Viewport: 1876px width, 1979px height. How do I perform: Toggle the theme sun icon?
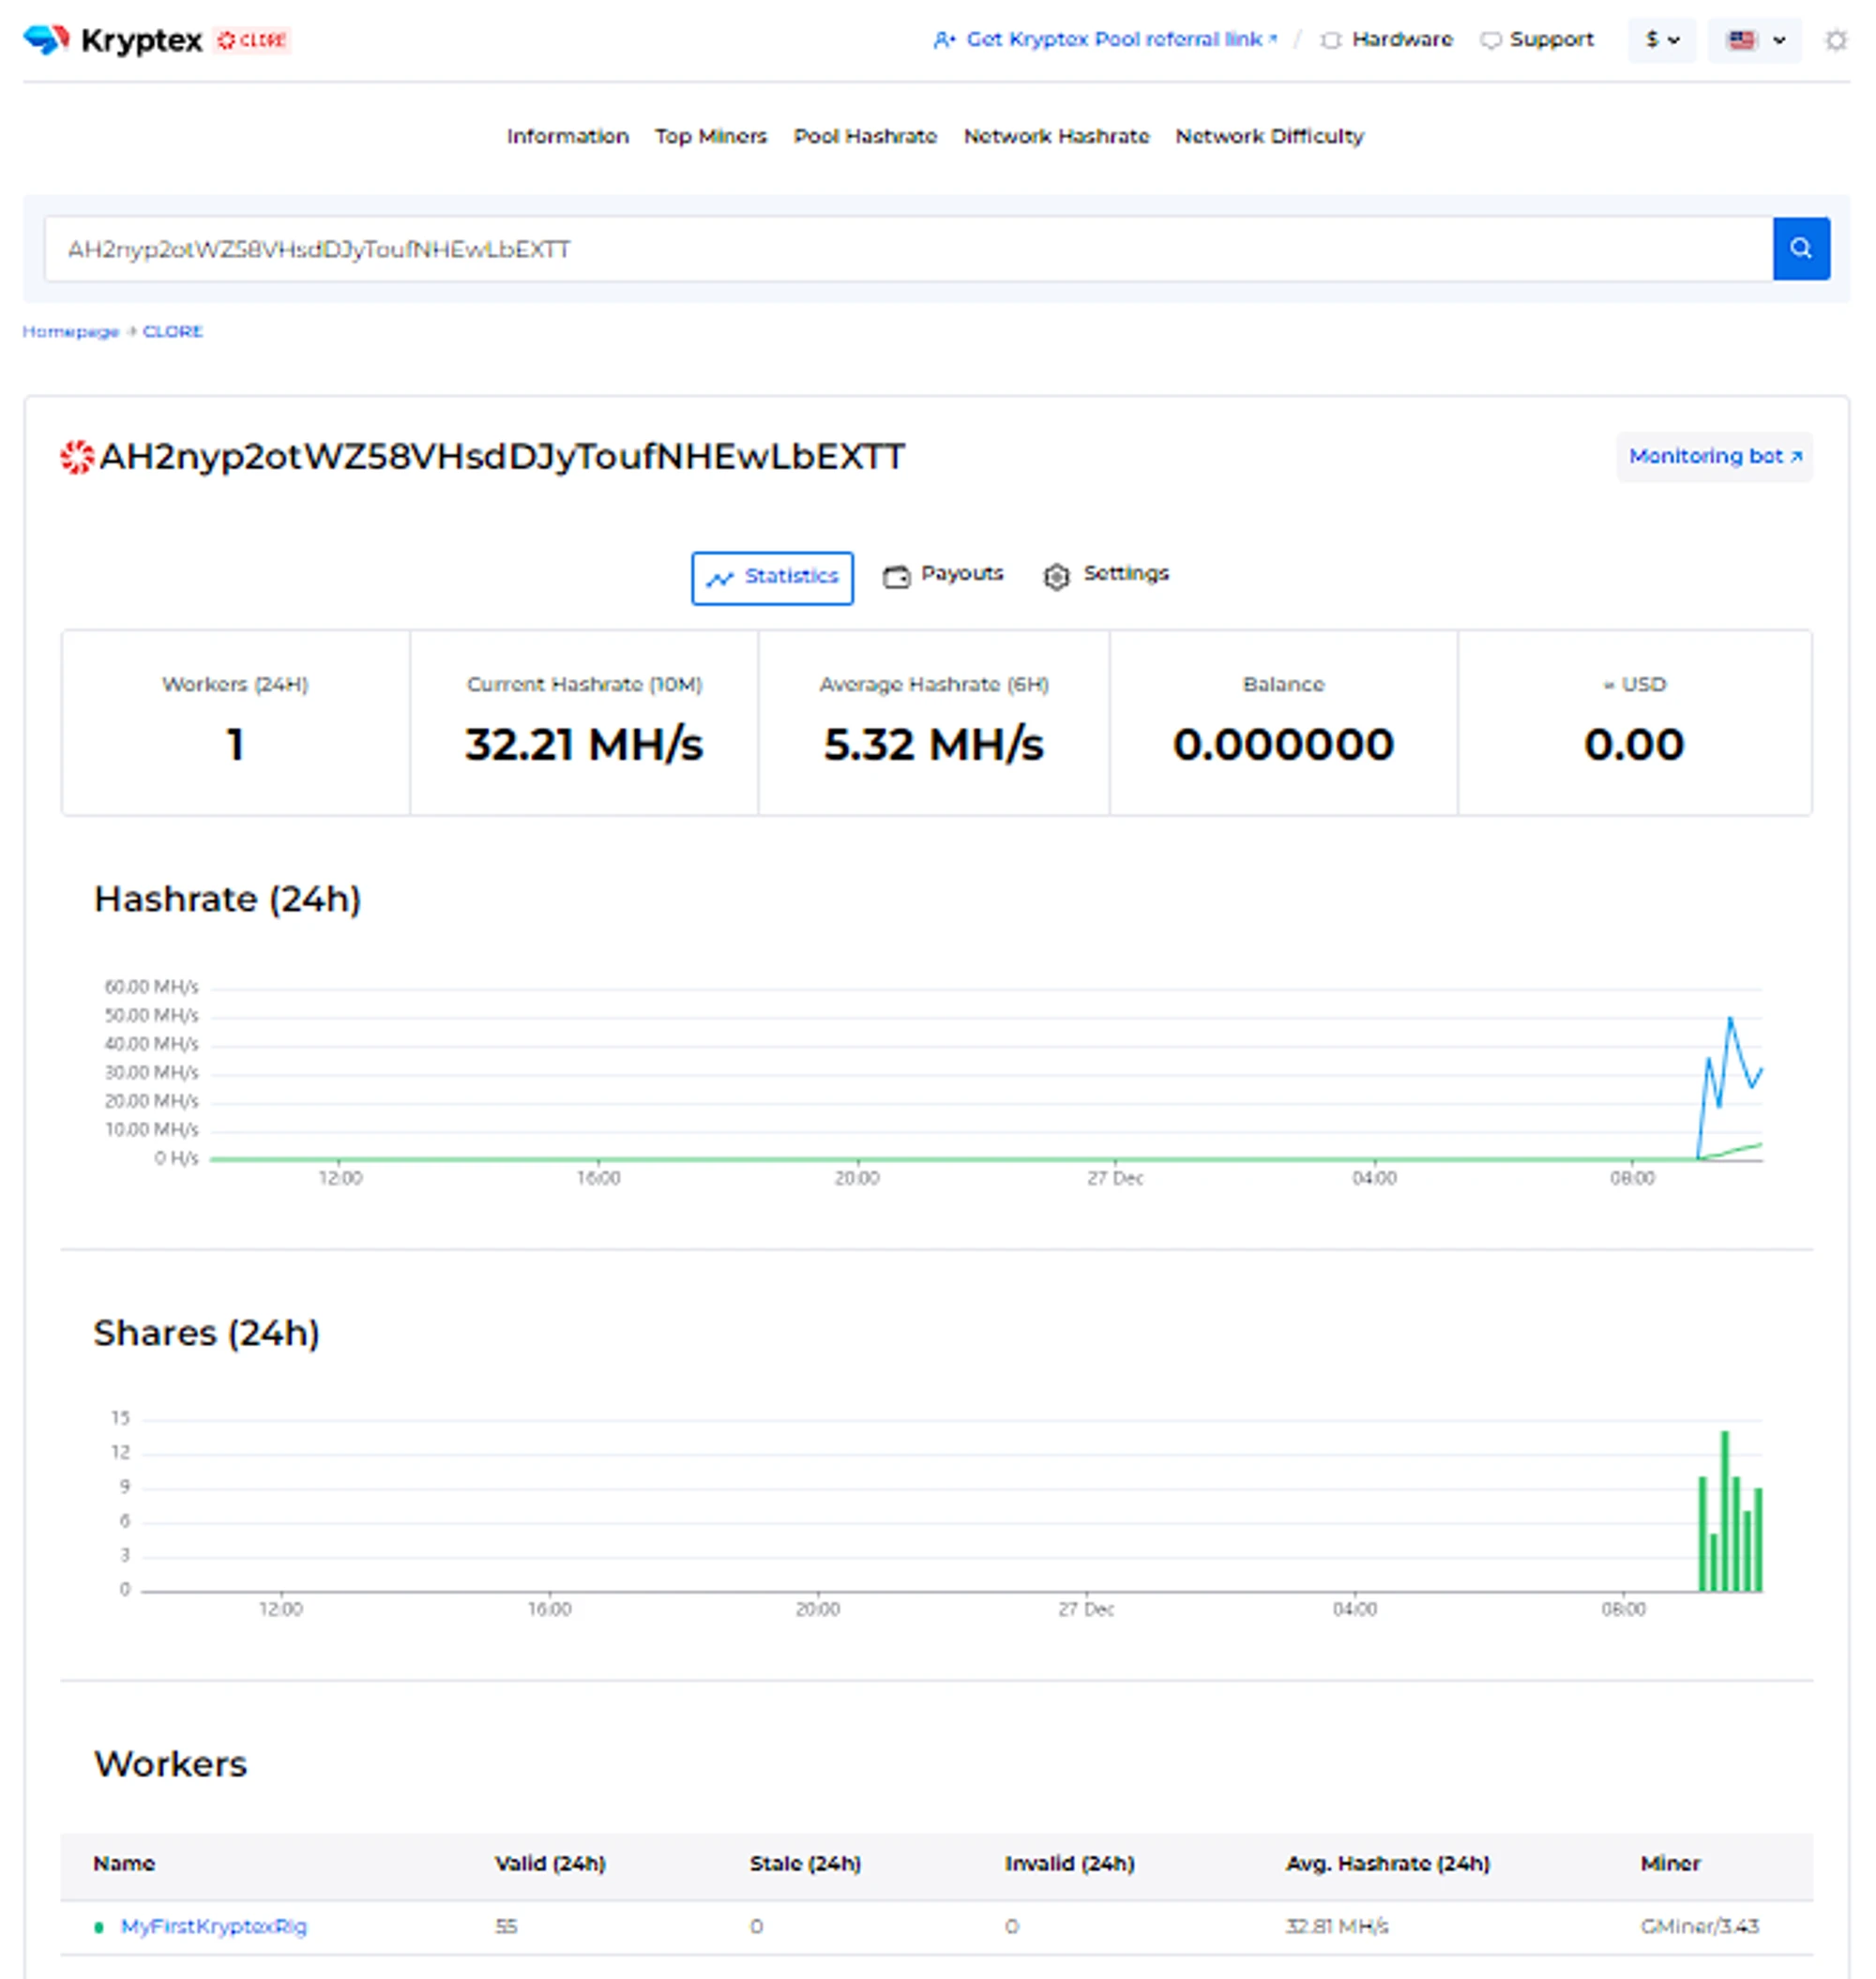click(1836, 40)
